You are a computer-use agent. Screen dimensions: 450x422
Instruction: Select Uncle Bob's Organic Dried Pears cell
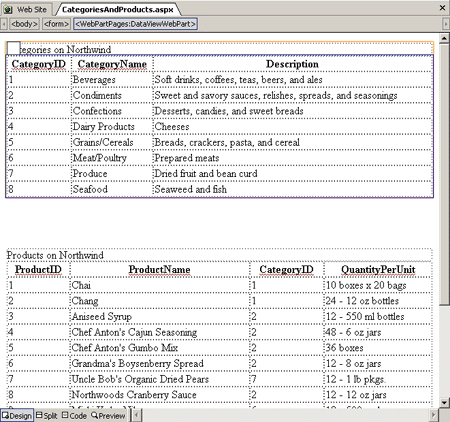[x=160, y=379]
